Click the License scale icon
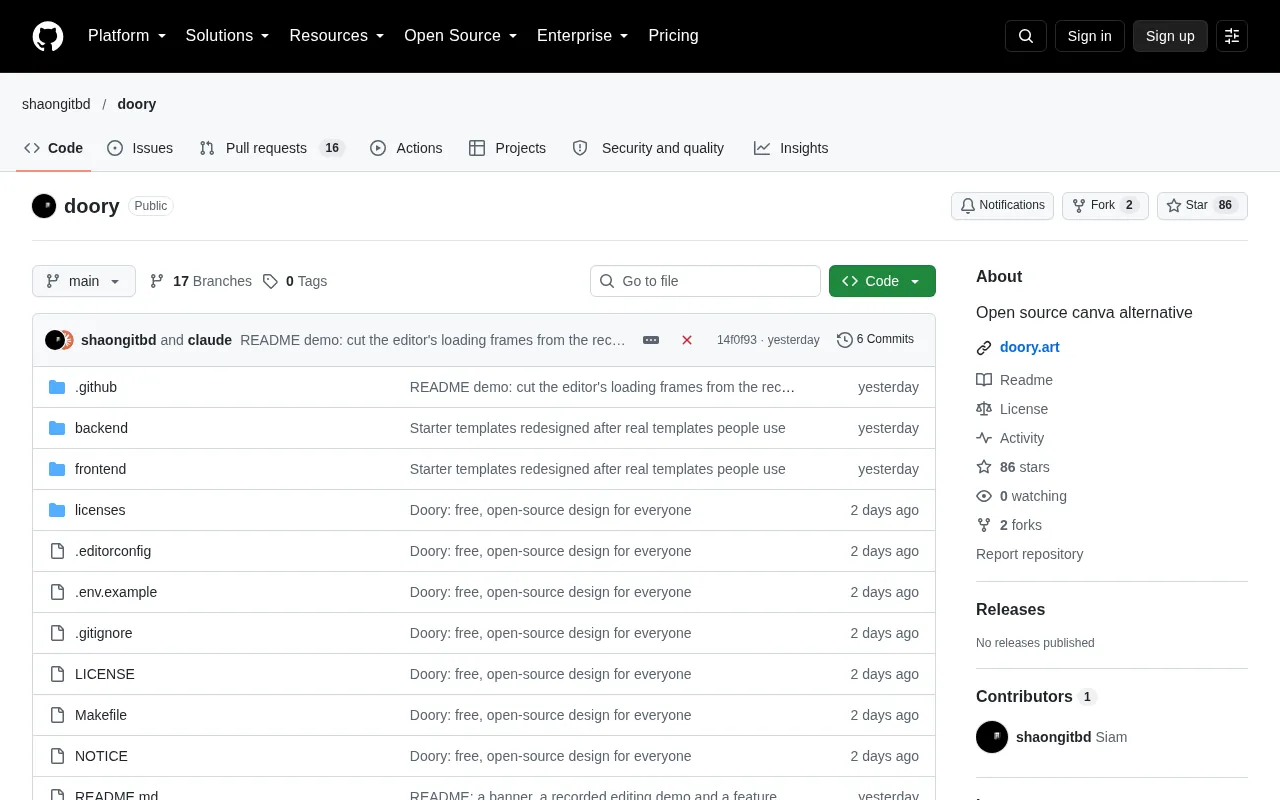Image resolution: width=1280 pixels, height=800 pixels. tap(984, 409)
